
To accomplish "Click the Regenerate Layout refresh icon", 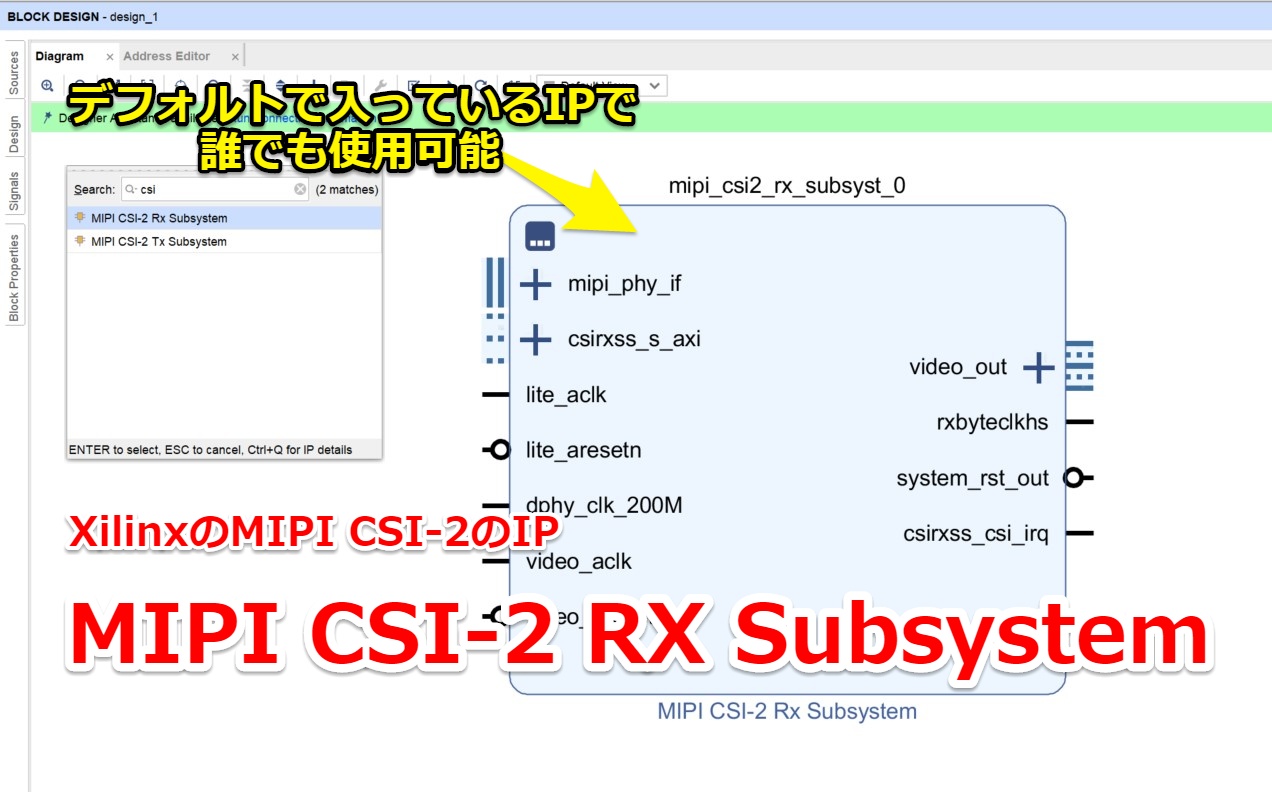I will [x=480, y=85].
